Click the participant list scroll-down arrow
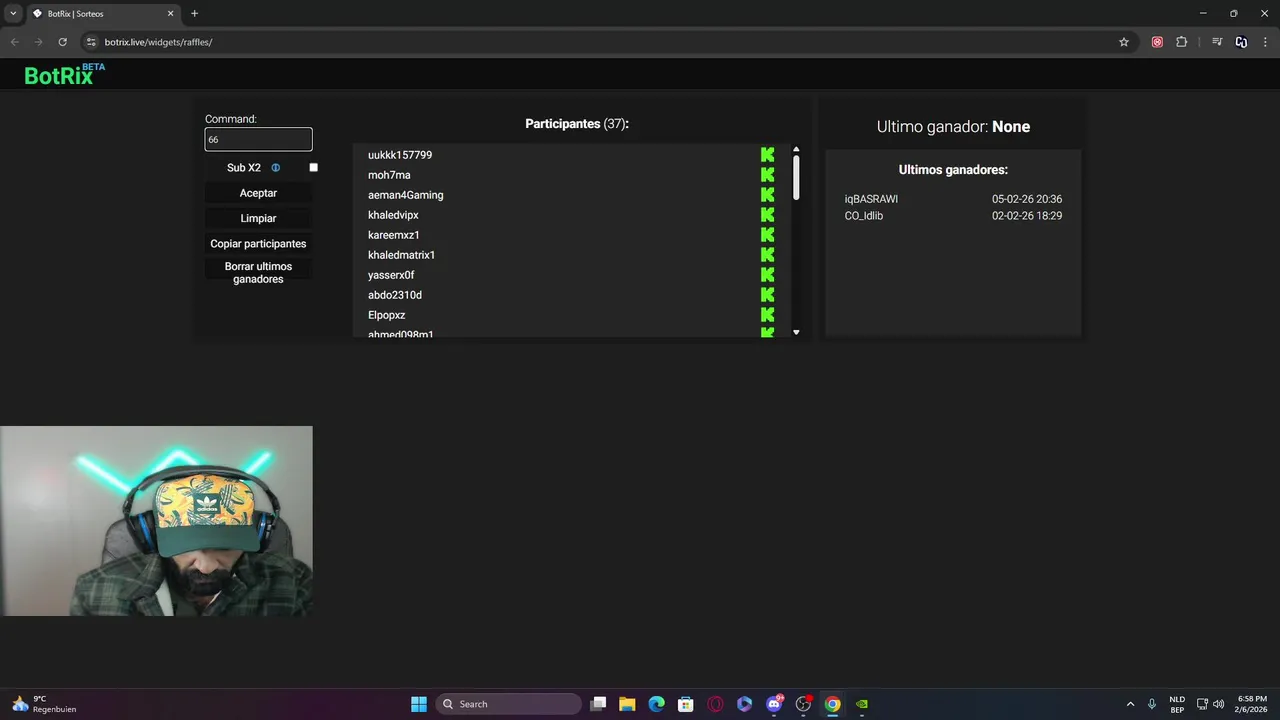Image resolution: width=1280 pixels, height=720 pixels. click(x=796, y=332)
